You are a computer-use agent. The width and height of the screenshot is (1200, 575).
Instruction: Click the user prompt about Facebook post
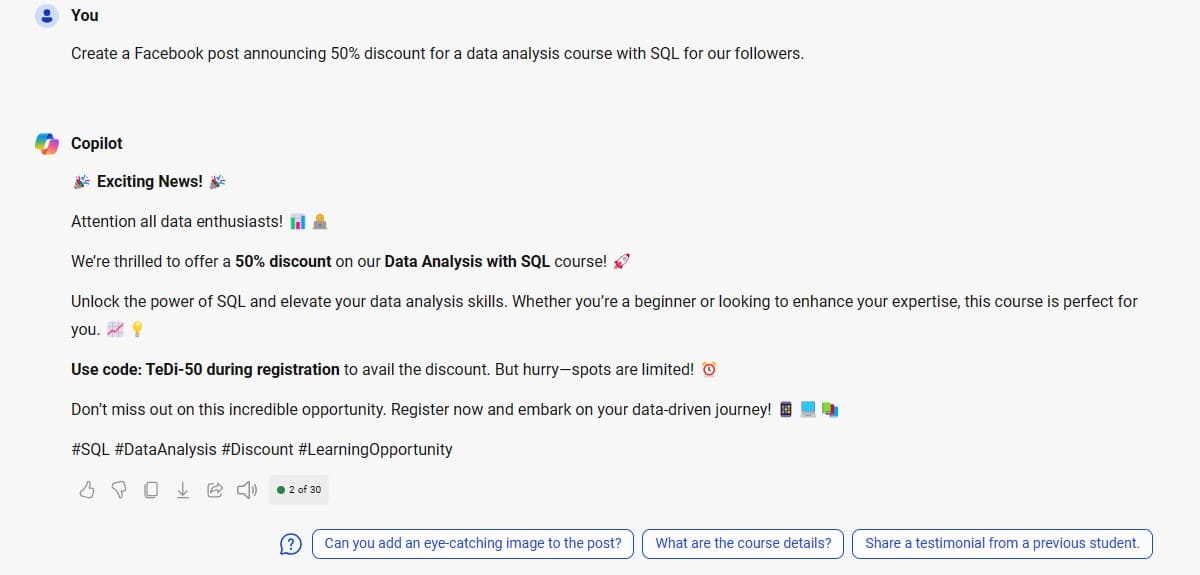click(437, 54)
